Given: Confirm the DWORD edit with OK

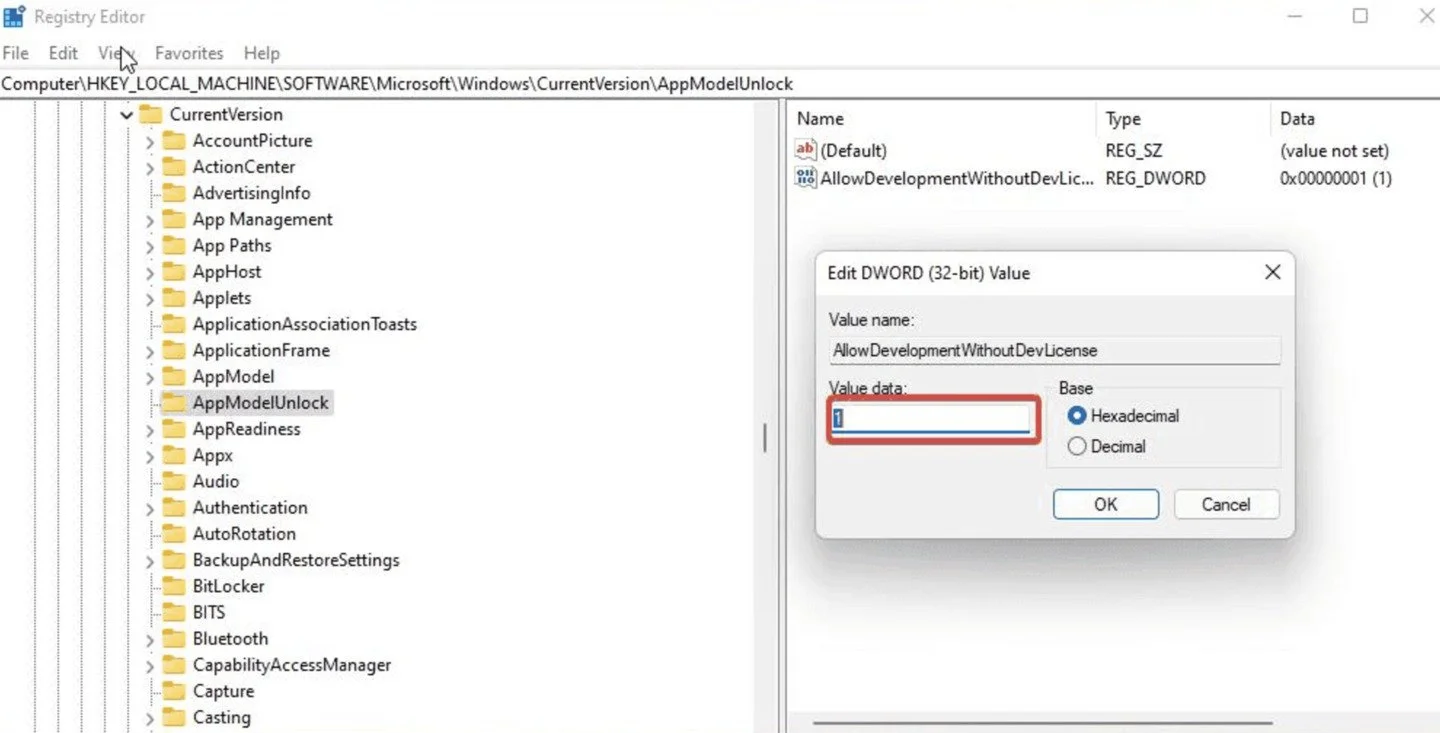Looking at the screenshot, I should [x=1105, y=504].
